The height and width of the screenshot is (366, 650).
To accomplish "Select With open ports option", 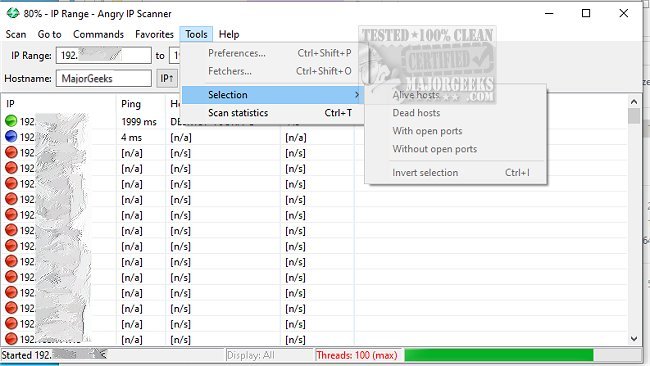I will coord(427,131).
